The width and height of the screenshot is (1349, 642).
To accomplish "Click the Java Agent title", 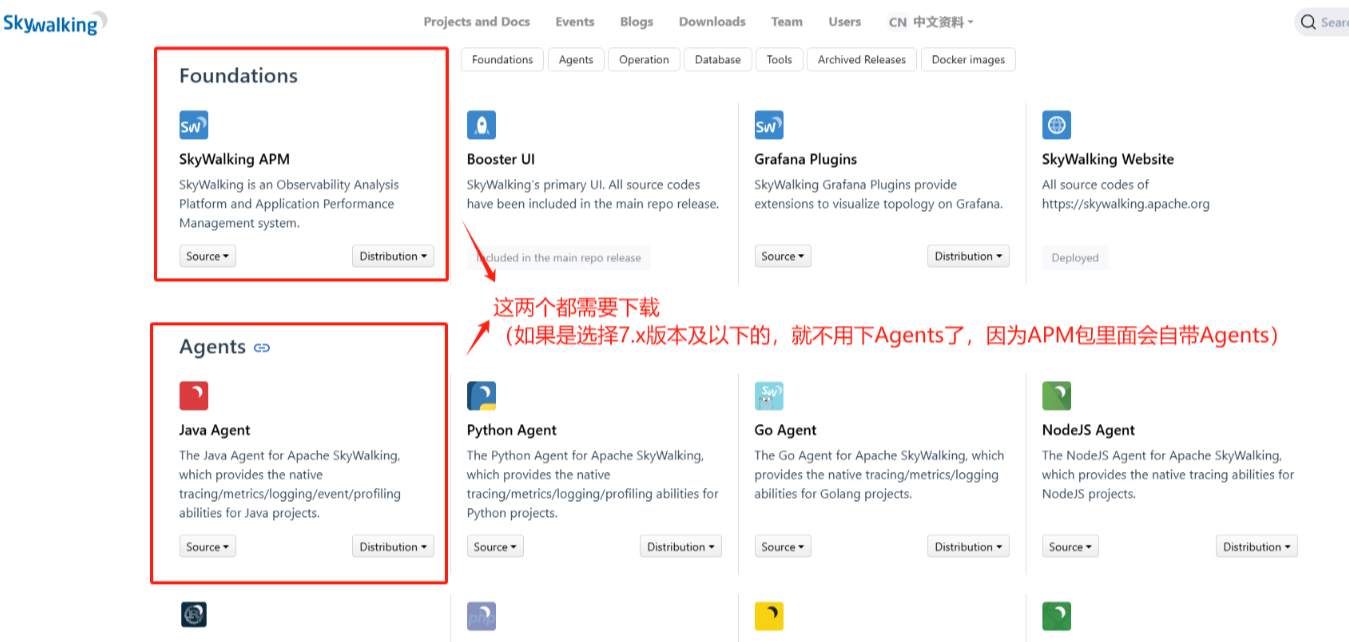I will click(215, 430).
